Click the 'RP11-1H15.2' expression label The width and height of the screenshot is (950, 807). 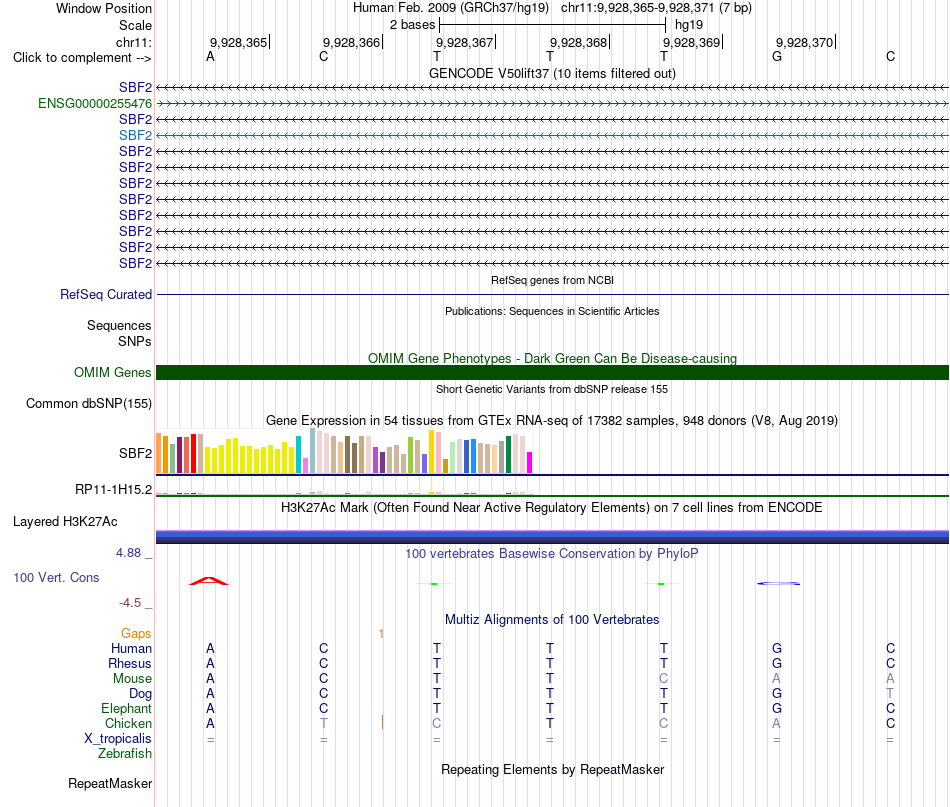tap(113, 490)
